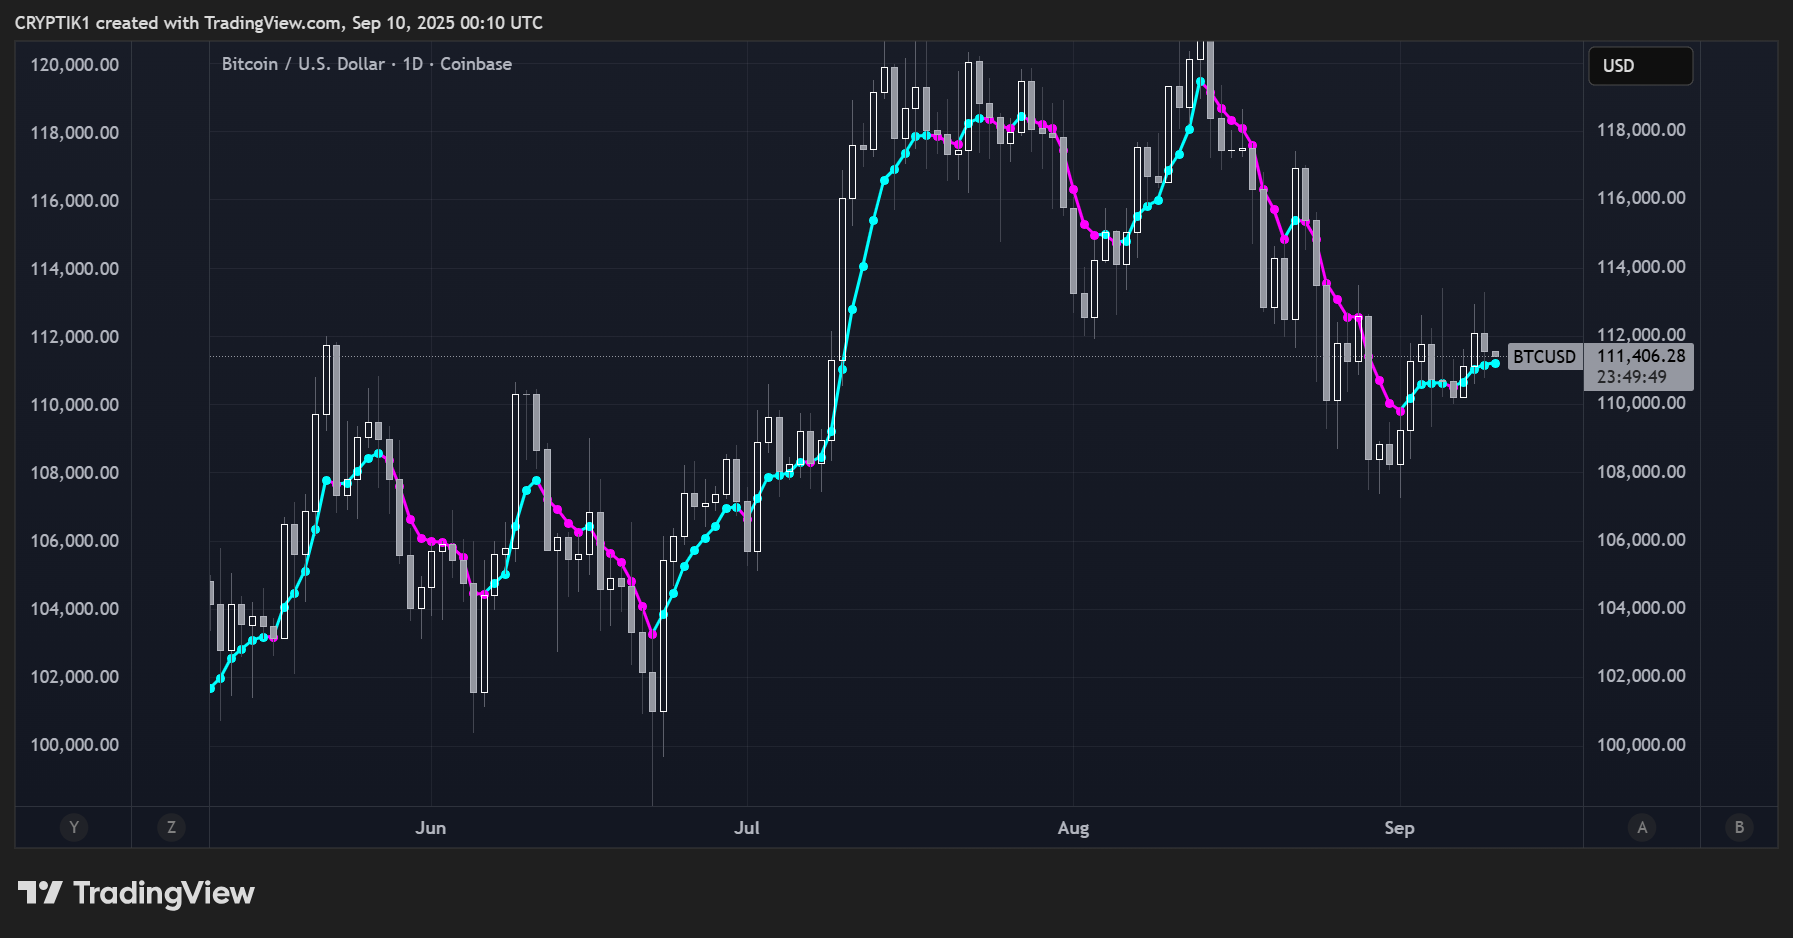This screenshot has width=1793, height=938.
Task: Click the TradingView logo
Action: [137, 893]
